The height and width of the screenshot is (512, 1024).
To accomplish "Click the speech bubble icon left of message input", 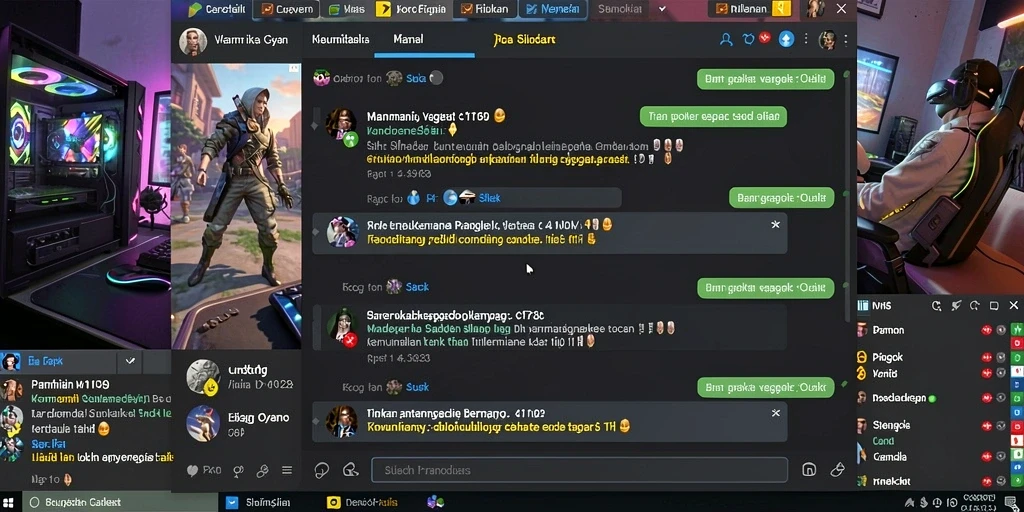I will [x=322, y=470].
